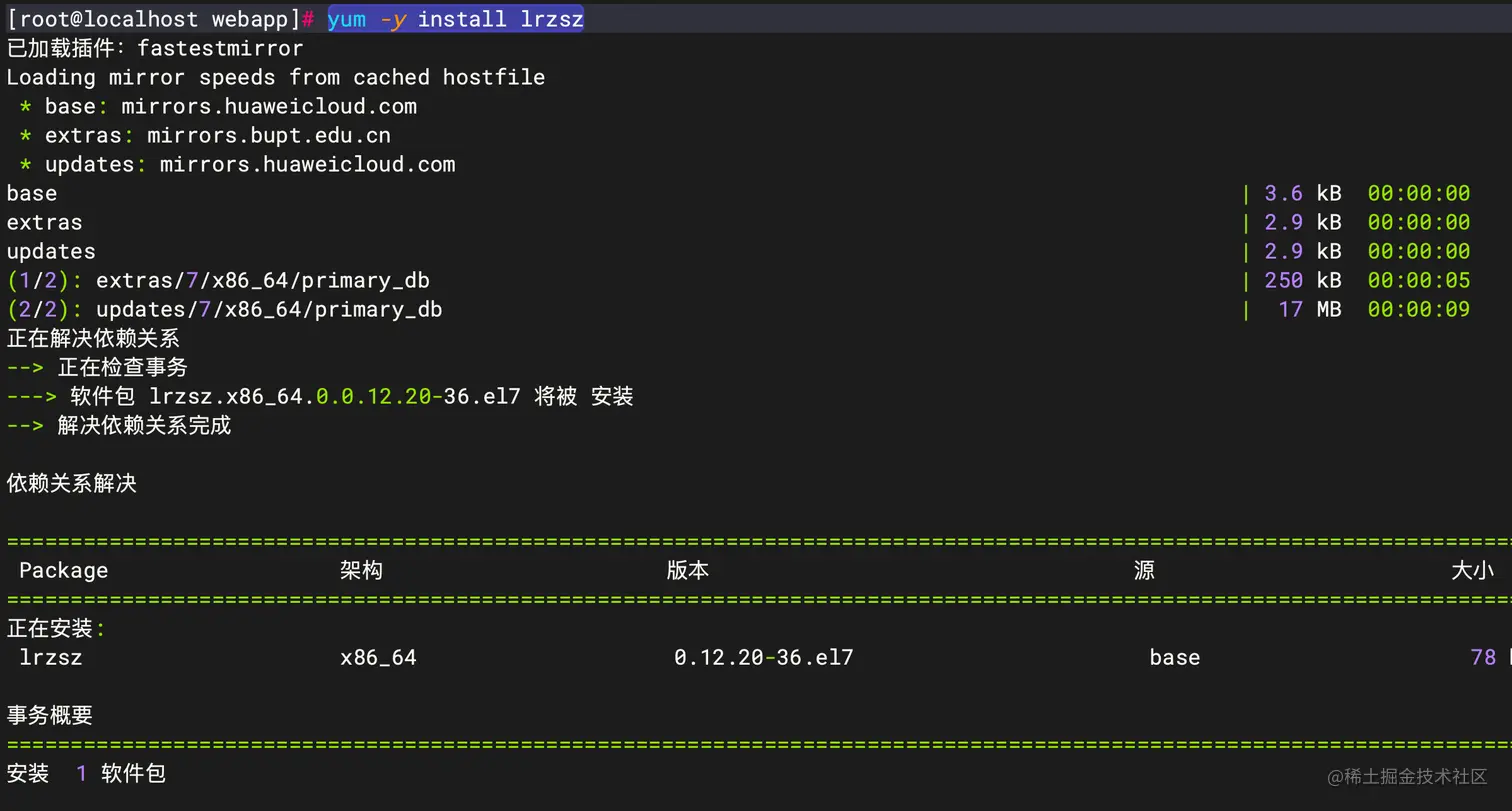The height and width of the screenshot is (811, 1512).
Task: Click the '事务概要' heading
Action: [50, 715]
